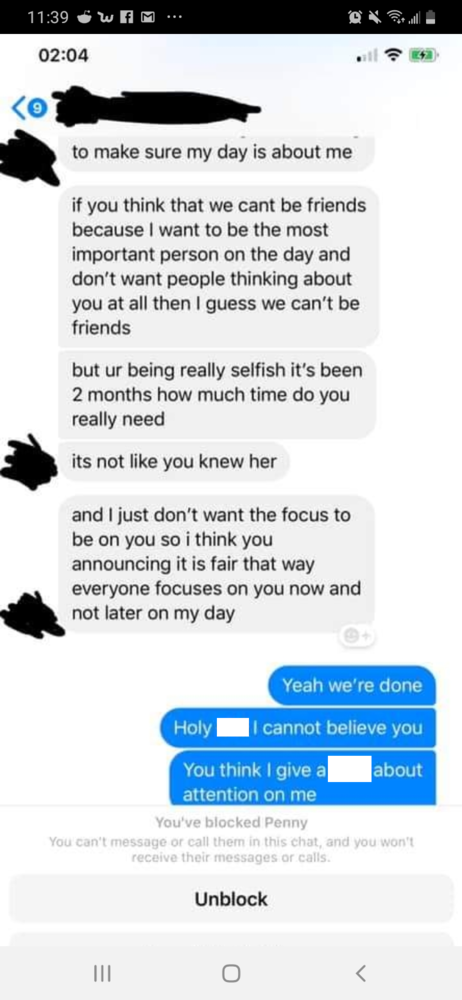
Task: Select the 'its not like you knew her' message
Action: [x=174, y=460]
